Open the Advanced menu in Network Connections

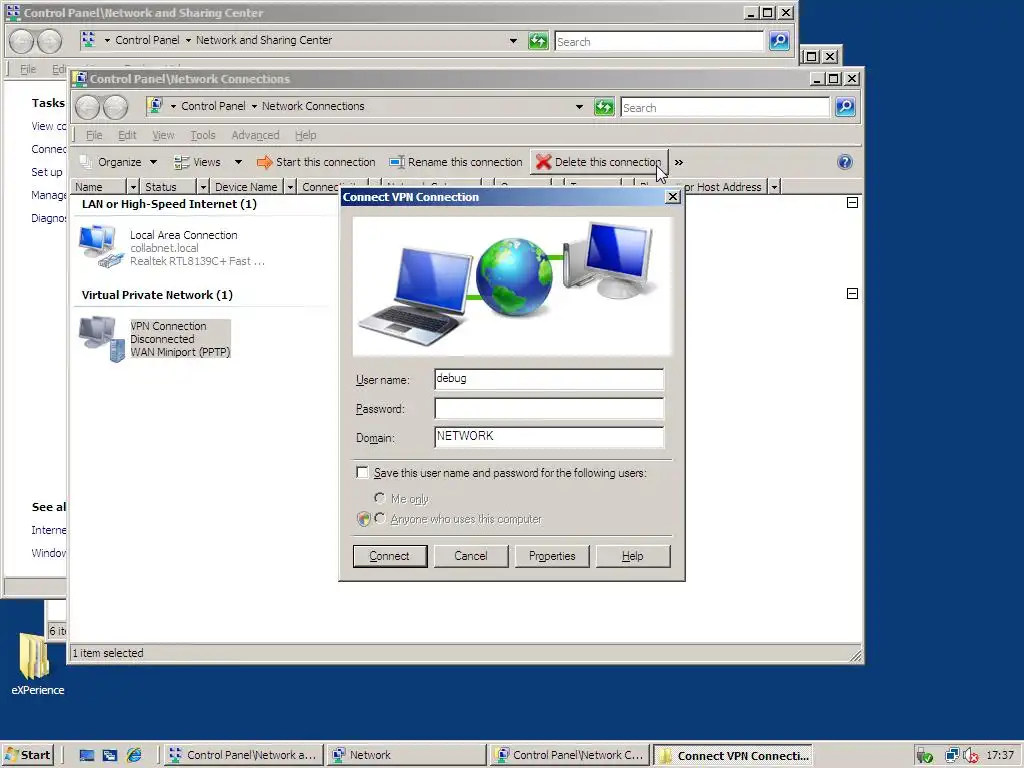(x=255, y=135)
